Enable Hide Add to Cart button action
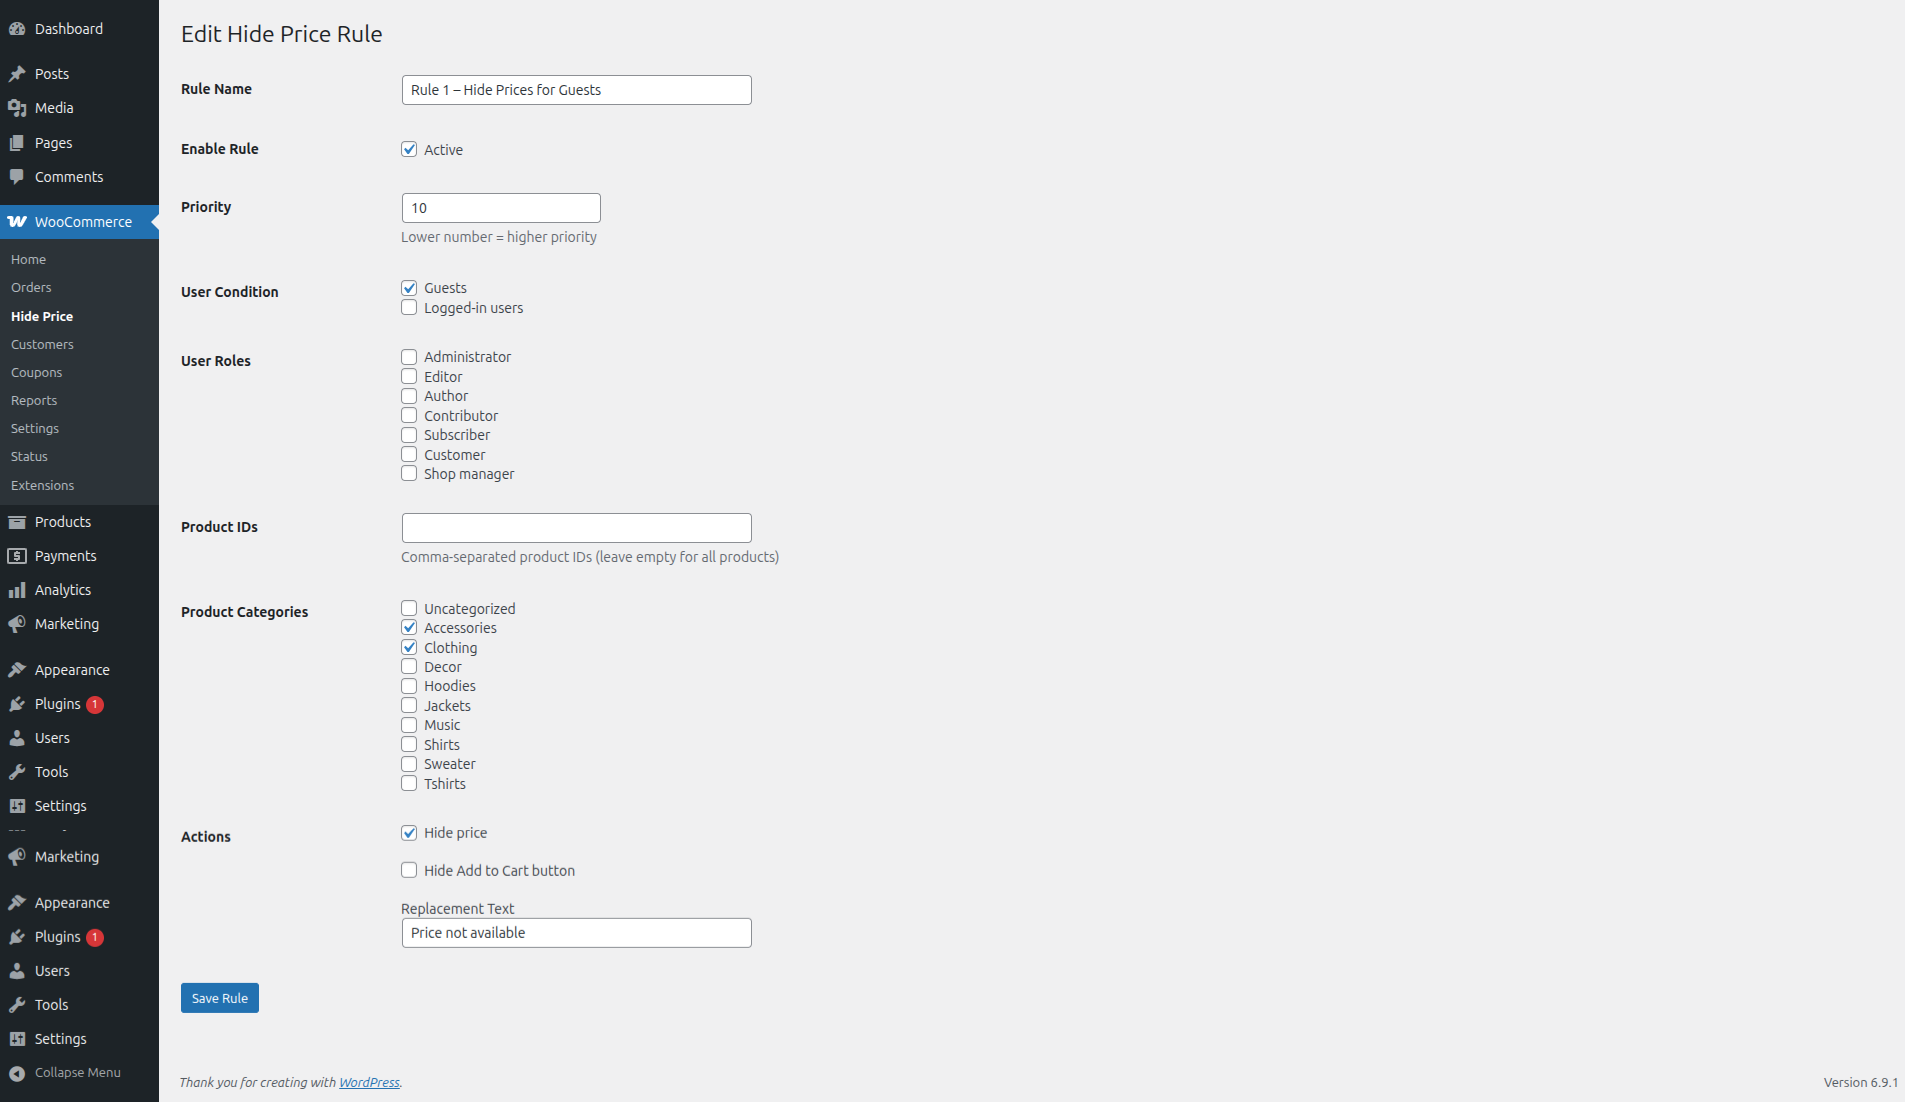This screenshot has width=1905, height=1102. [x=409, y=870]
